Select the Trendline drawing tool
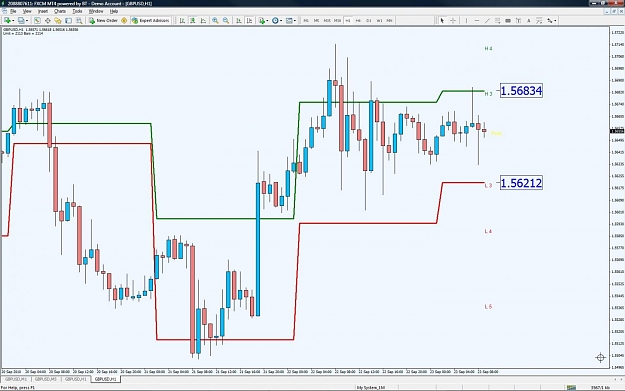 pos(487,20)
